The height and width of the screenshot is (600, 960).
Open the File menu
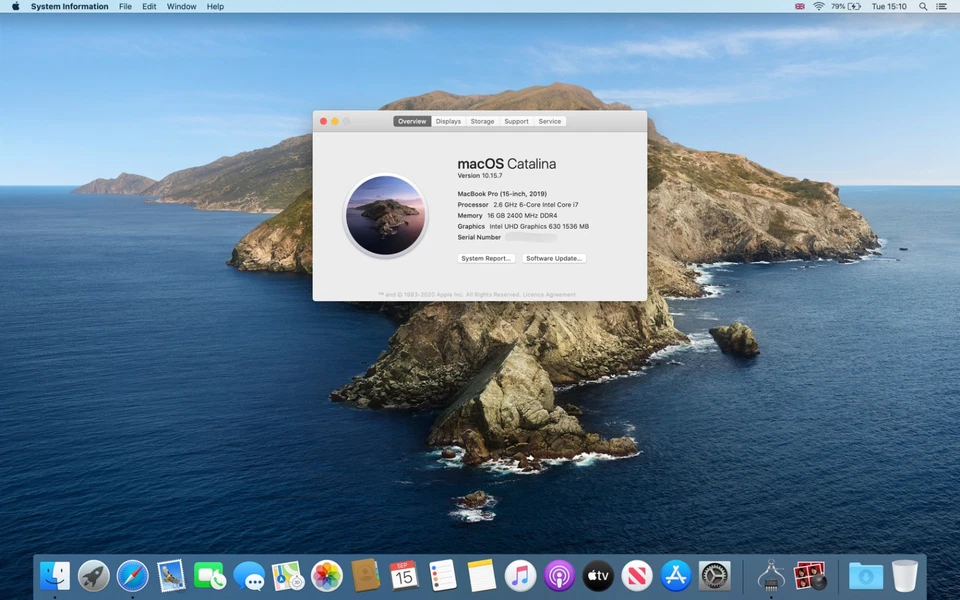tap(125, 6)
